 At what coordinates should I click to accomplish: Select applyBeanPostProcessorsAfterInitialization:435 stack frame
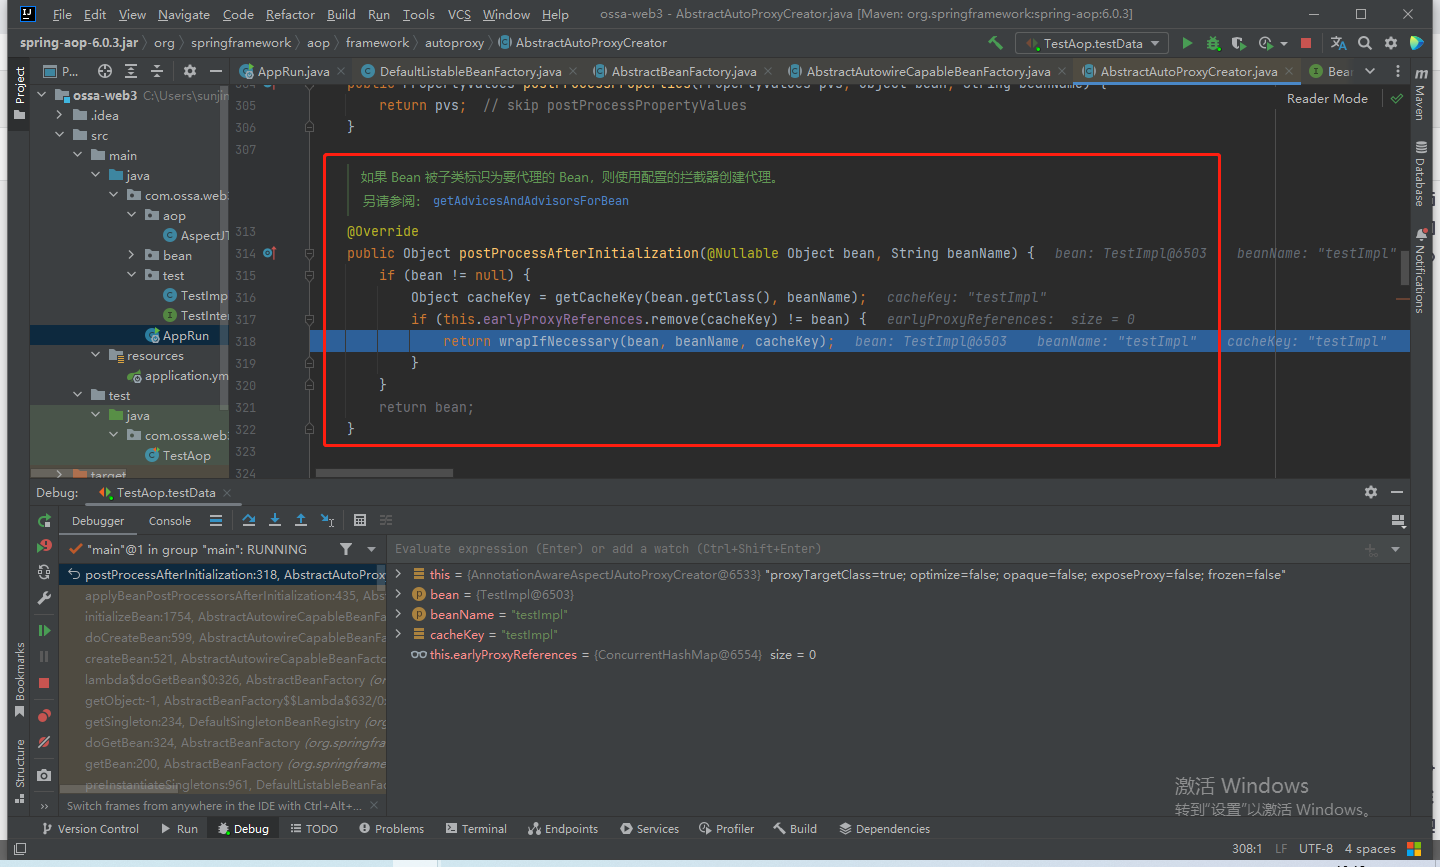[x=222, y=596]
